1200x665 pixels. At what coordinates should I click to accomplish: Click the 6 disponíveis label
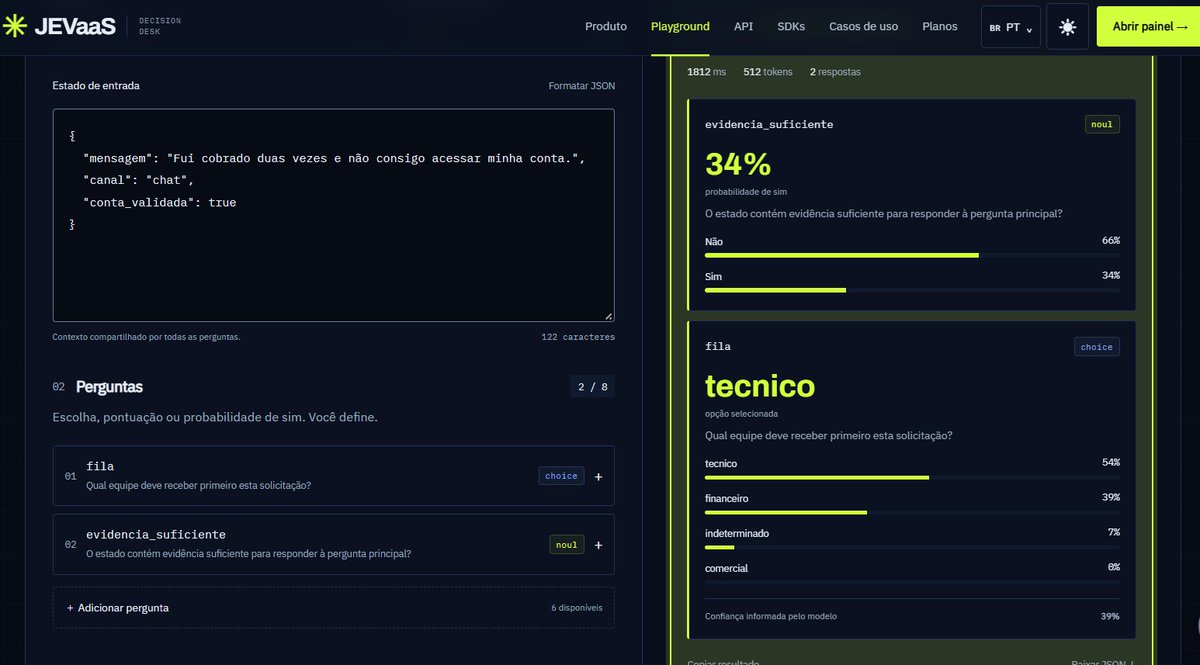(577, 608)
